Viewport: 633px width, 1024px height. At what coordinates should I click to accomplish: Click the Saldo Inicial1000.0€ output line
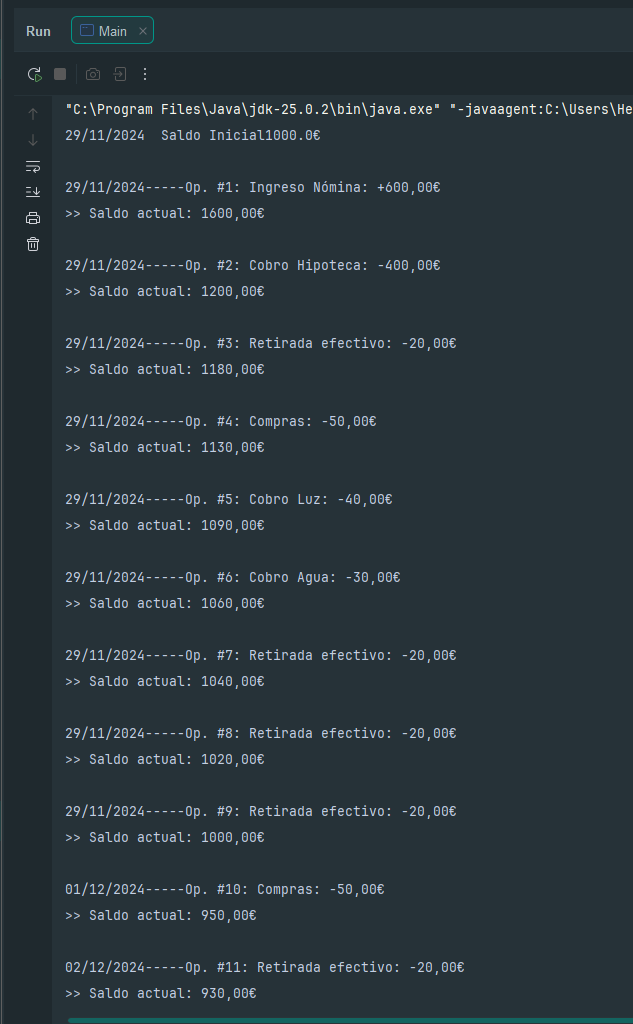[x=193, y=136]
